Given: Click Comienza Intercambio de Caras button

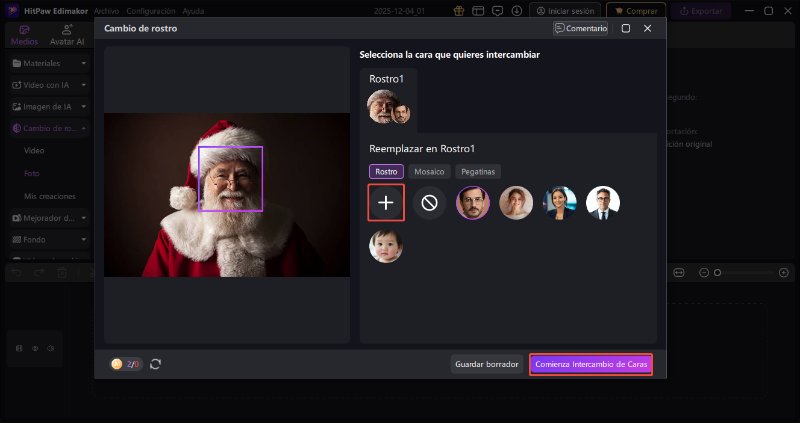Looking at the screenshot, I should tap(591, 364).
